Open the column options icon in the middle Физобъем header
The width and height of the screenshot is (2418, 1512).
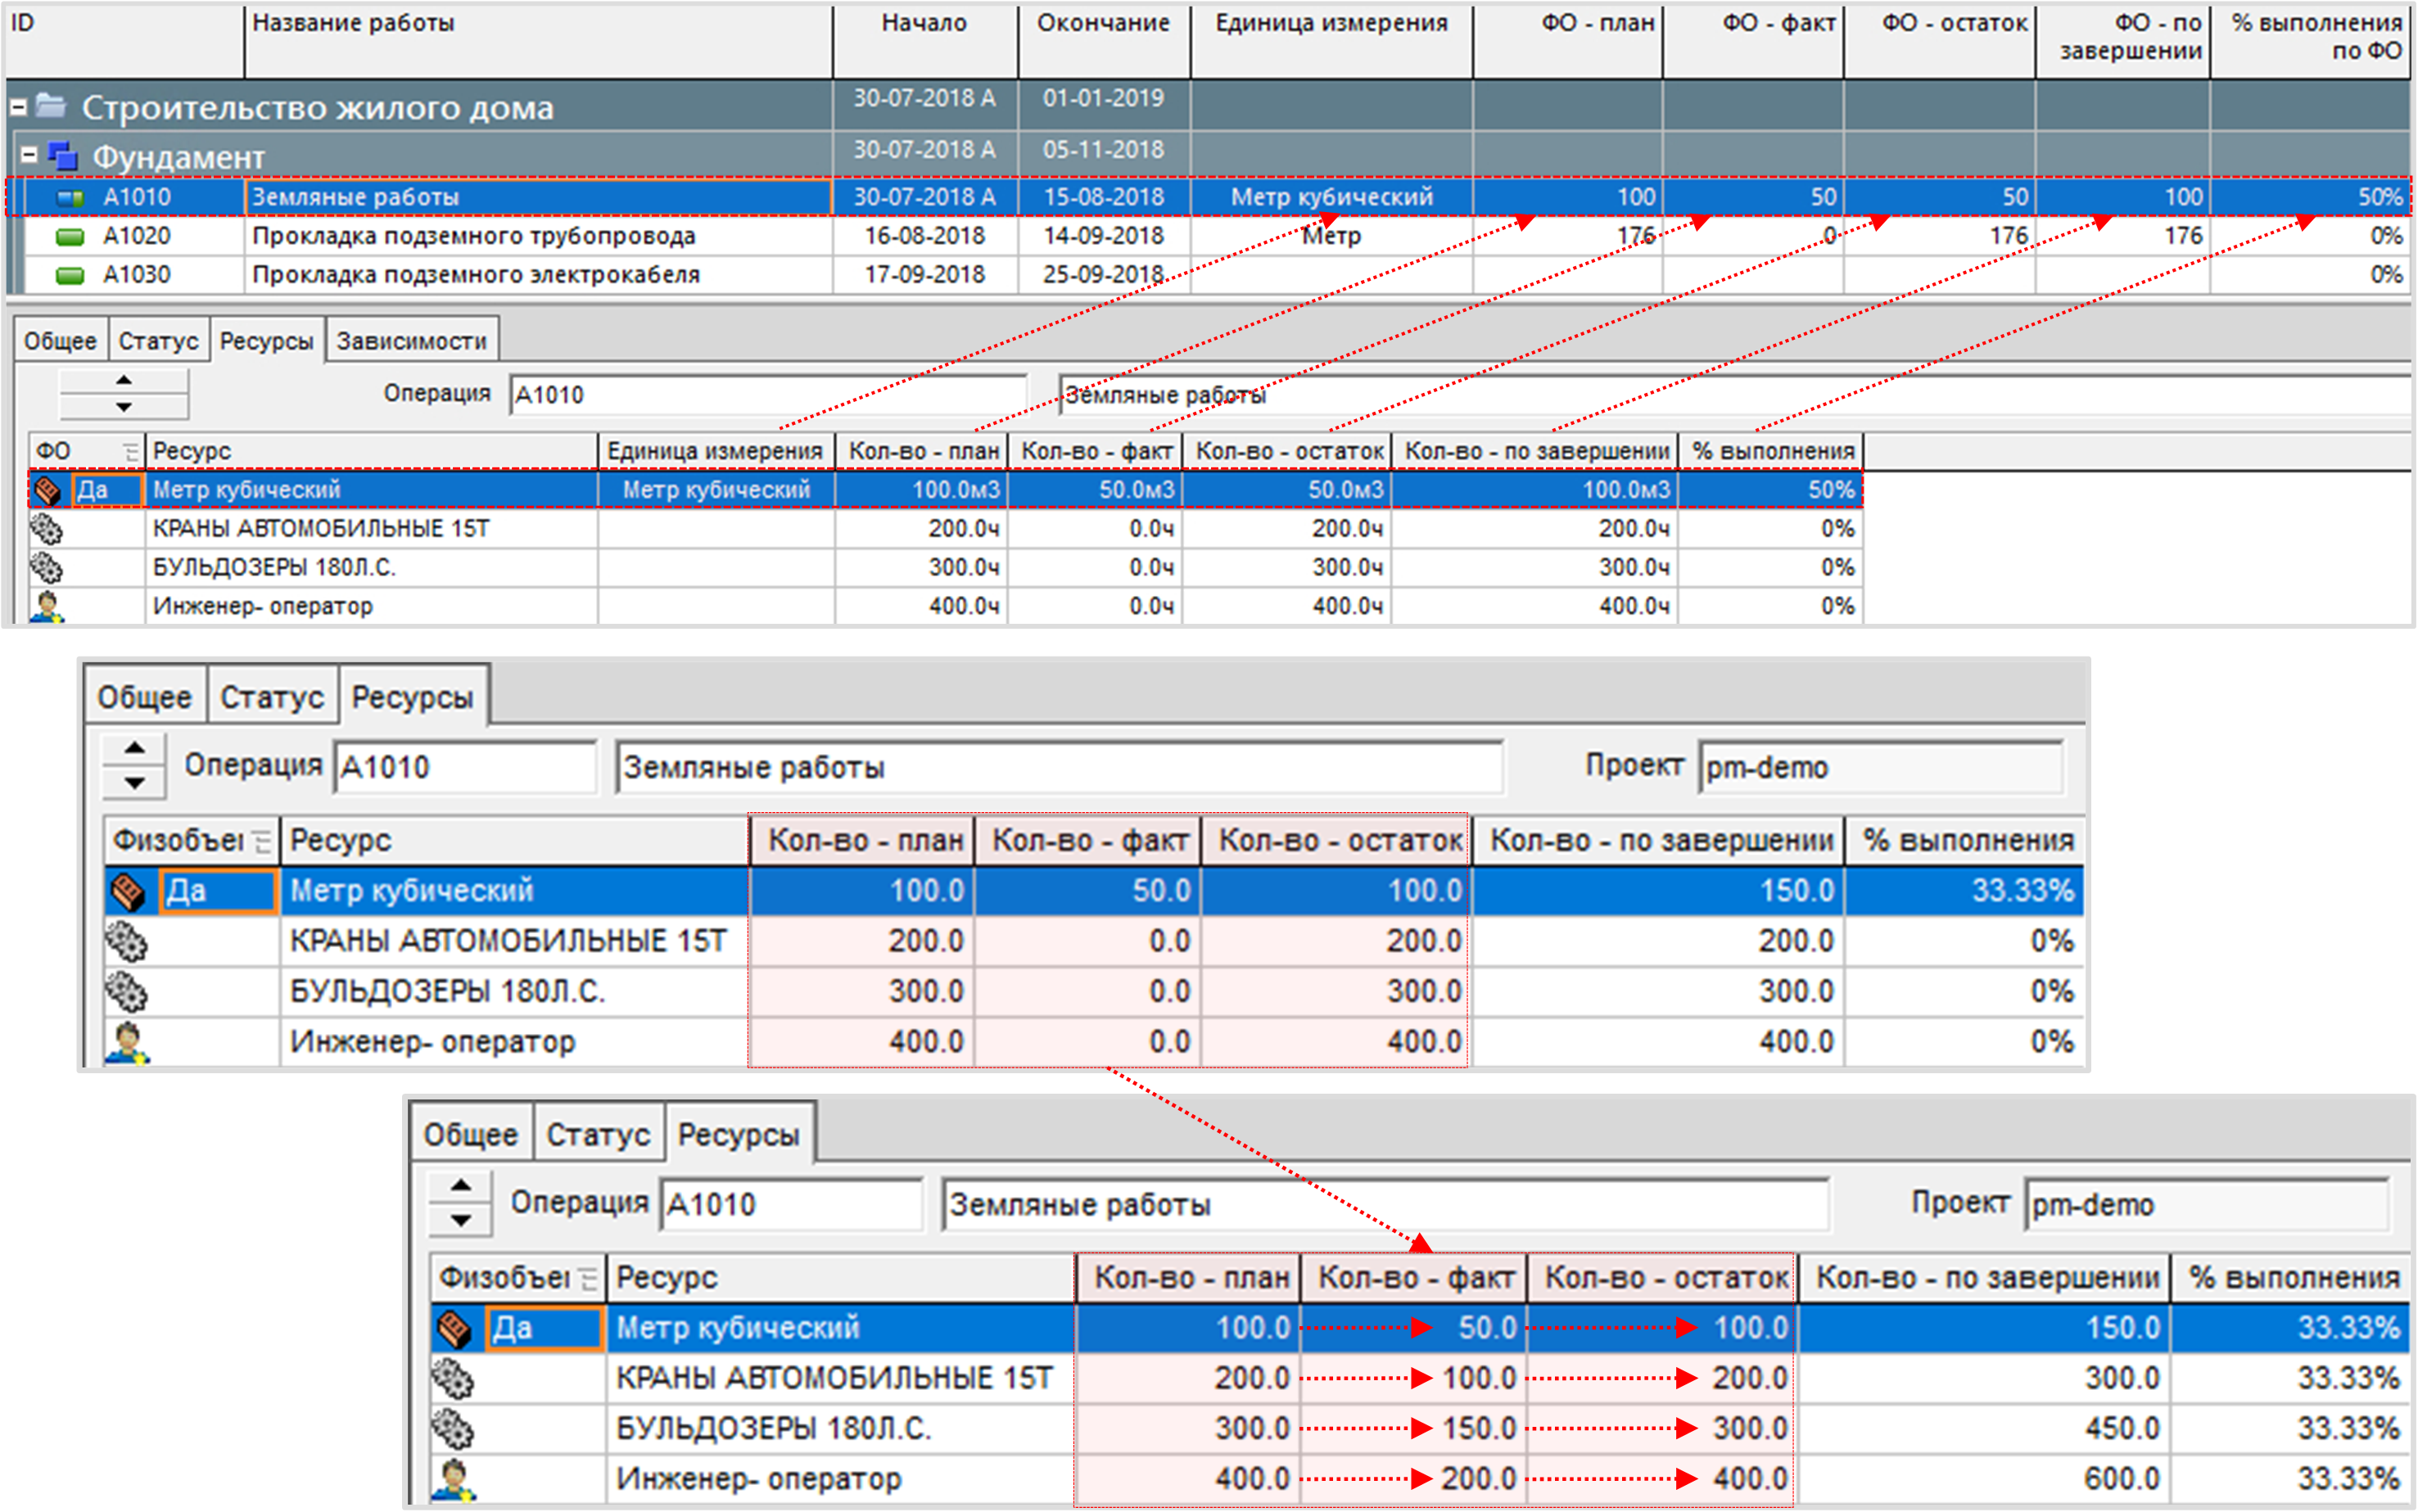tap(262, 841)
